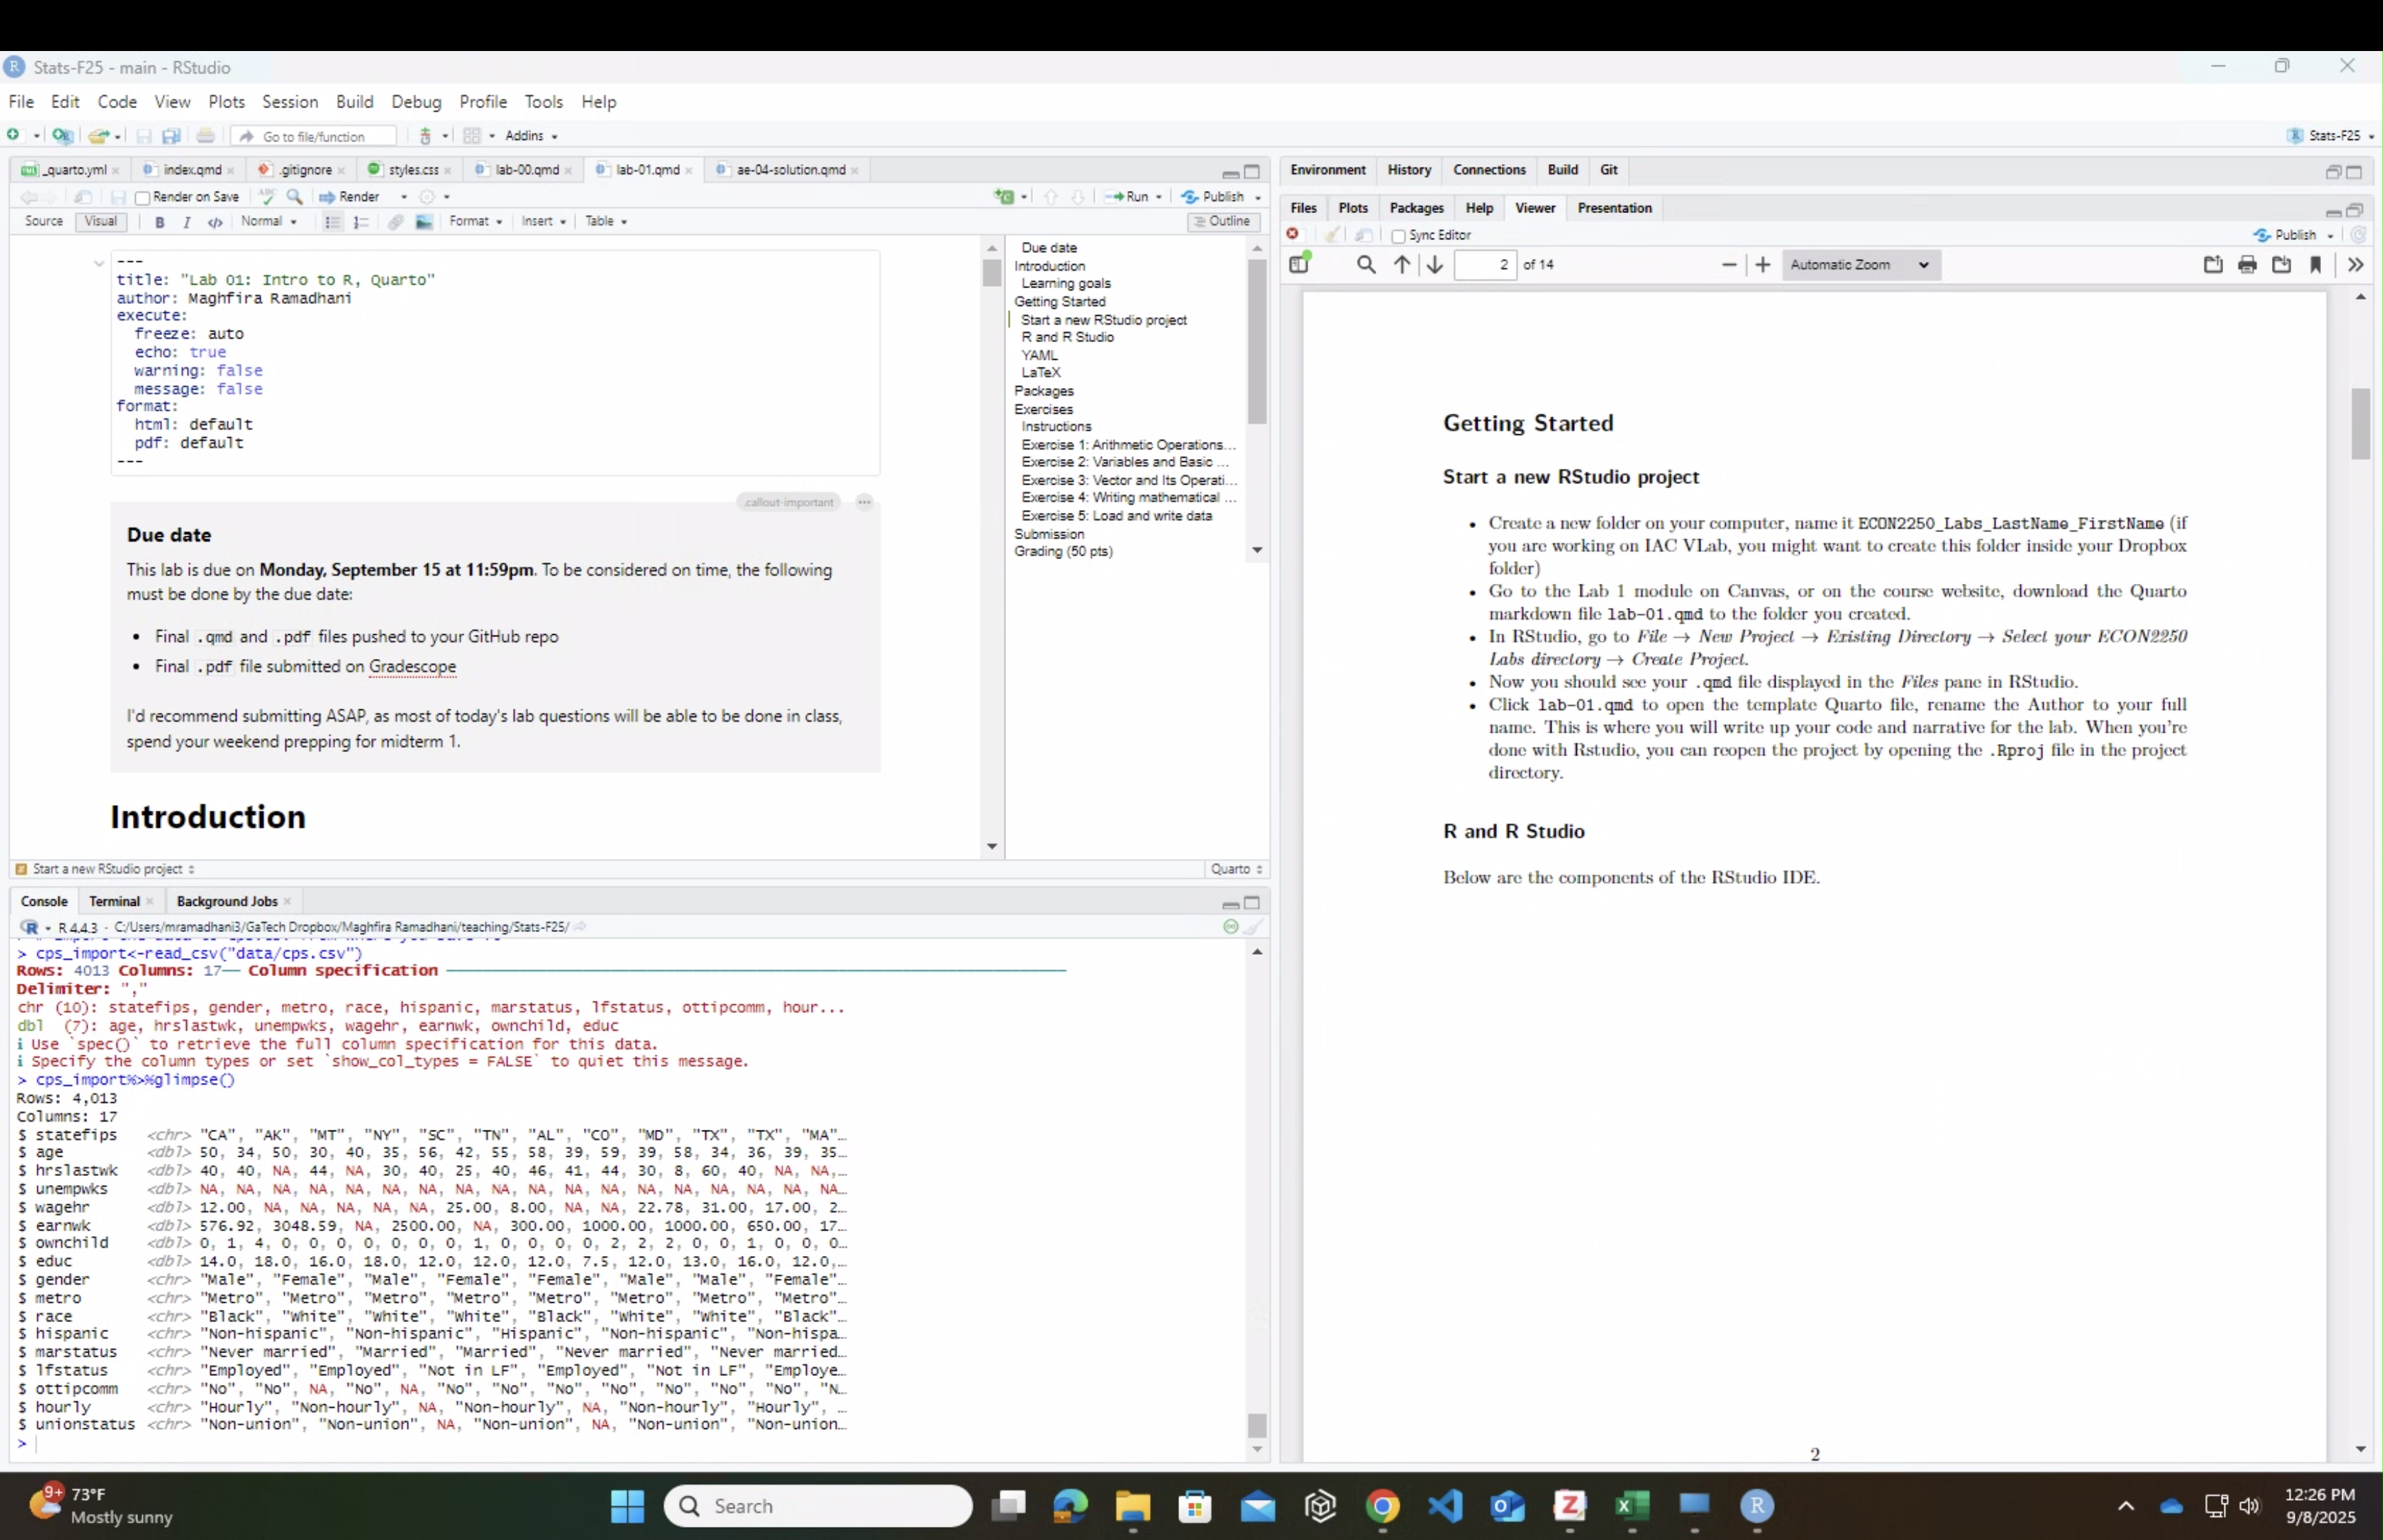Open the Packages tab
The image size is (2383, 1540).
pyautogui.click(x=1416, y=208)
